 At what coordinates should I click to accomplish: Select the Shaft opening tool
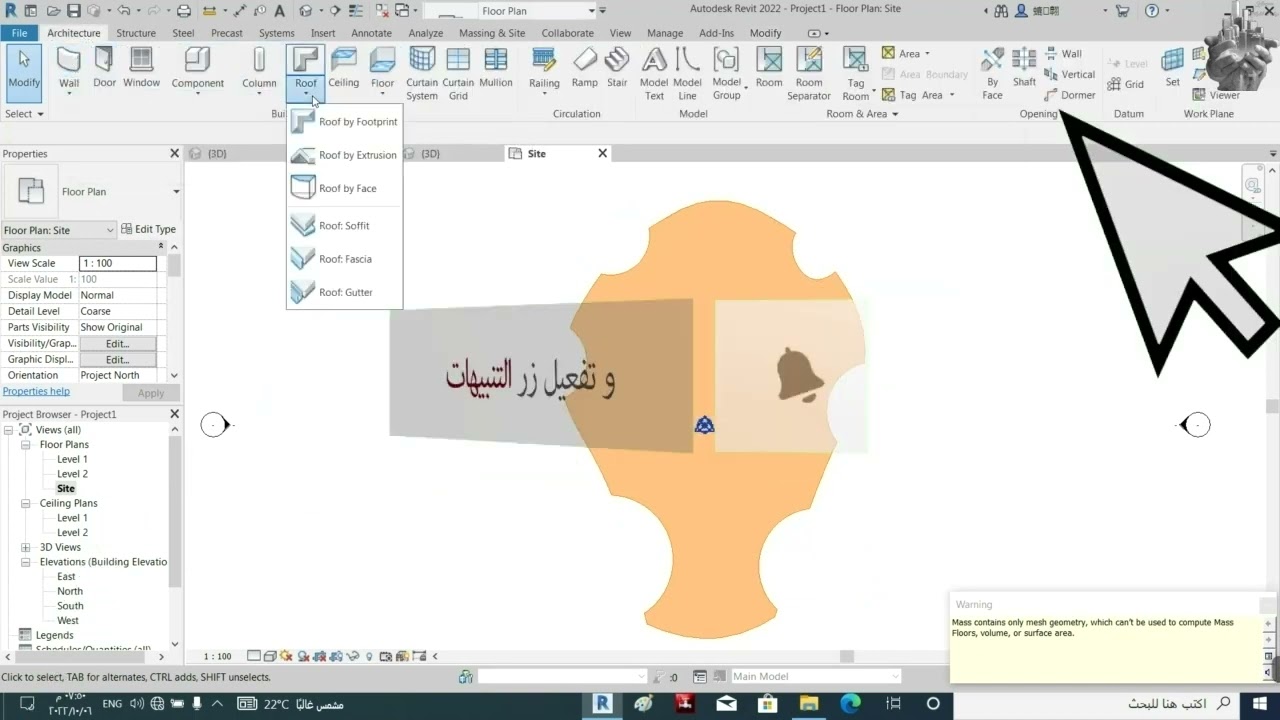[1024, 67]
